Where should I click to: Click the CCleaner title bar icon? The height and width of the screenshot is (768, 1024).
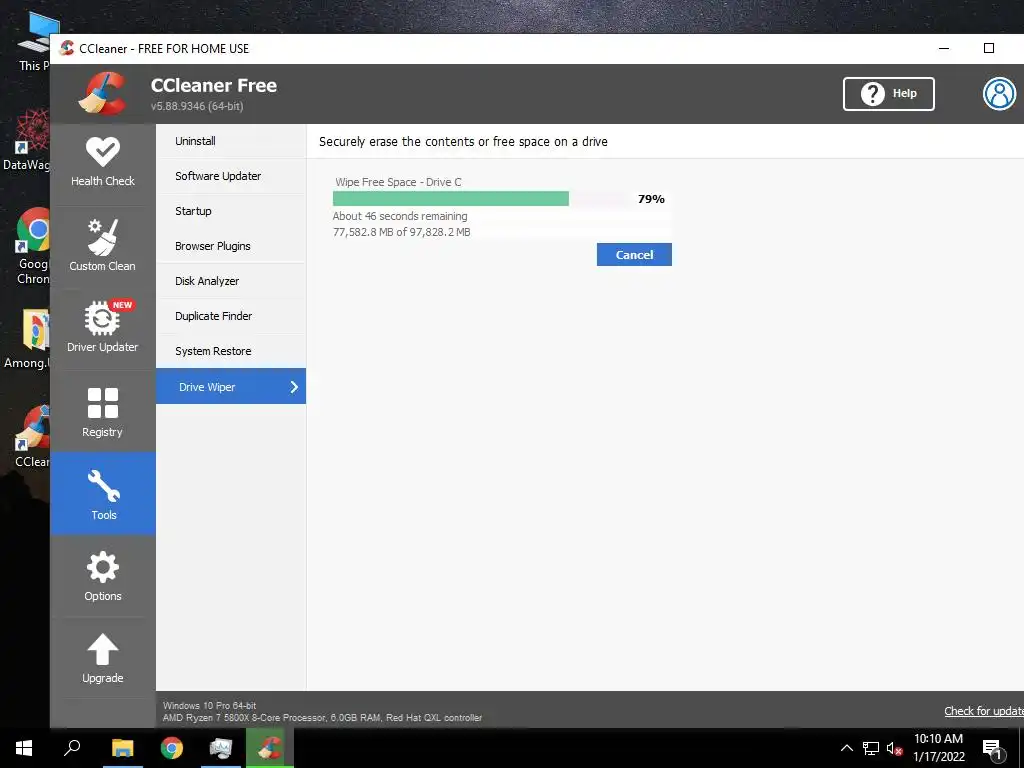(x=66, y=48)
